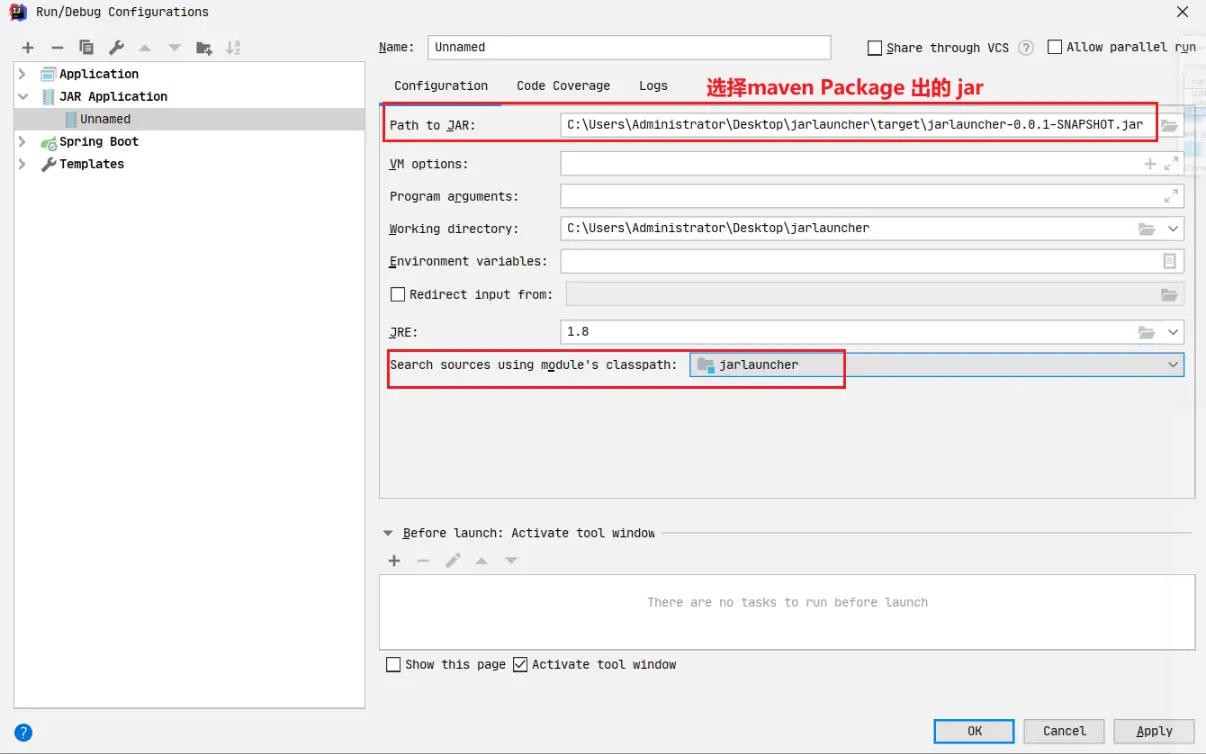Move before launch task up
This screenshot has width=1206, height=754.
pos(482,561)
